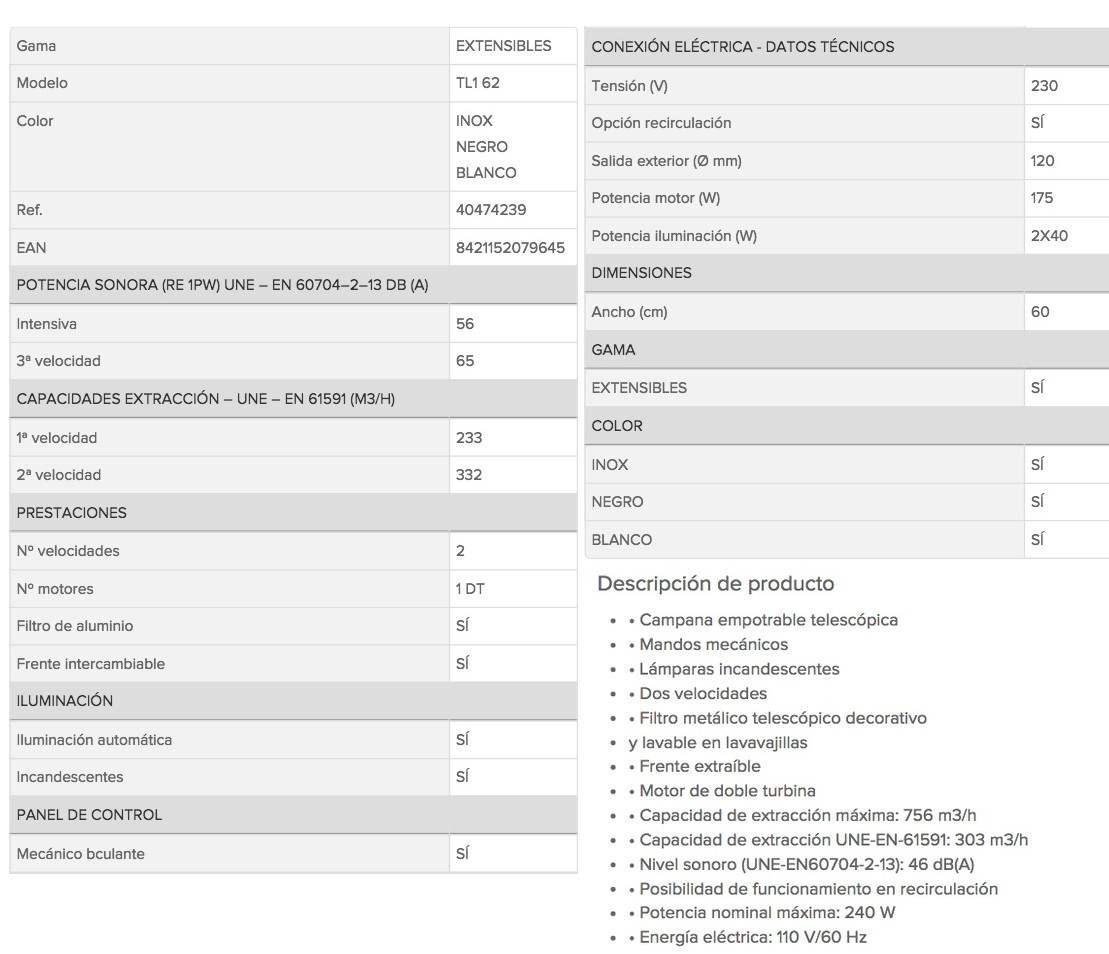Click the CONEXIÓN ELÉCTRICA - DATOS TÉCNICOS header

(x=847, y=47)
